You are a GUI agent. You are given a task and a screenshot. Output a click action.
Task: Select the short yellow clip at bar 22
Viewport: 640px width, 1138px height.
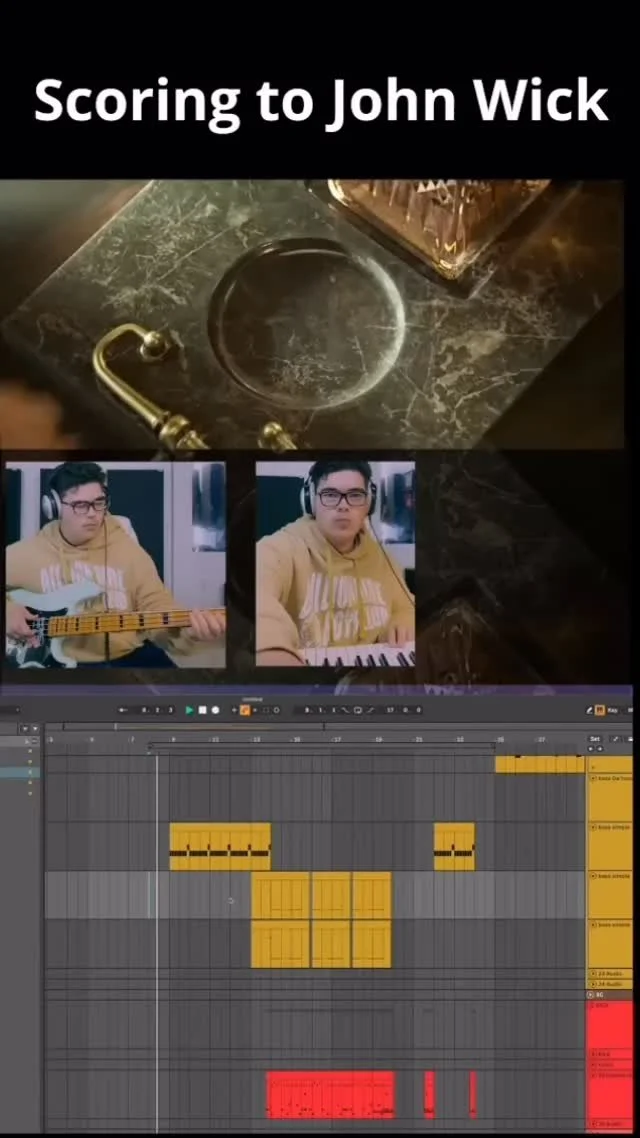[454, 846]
